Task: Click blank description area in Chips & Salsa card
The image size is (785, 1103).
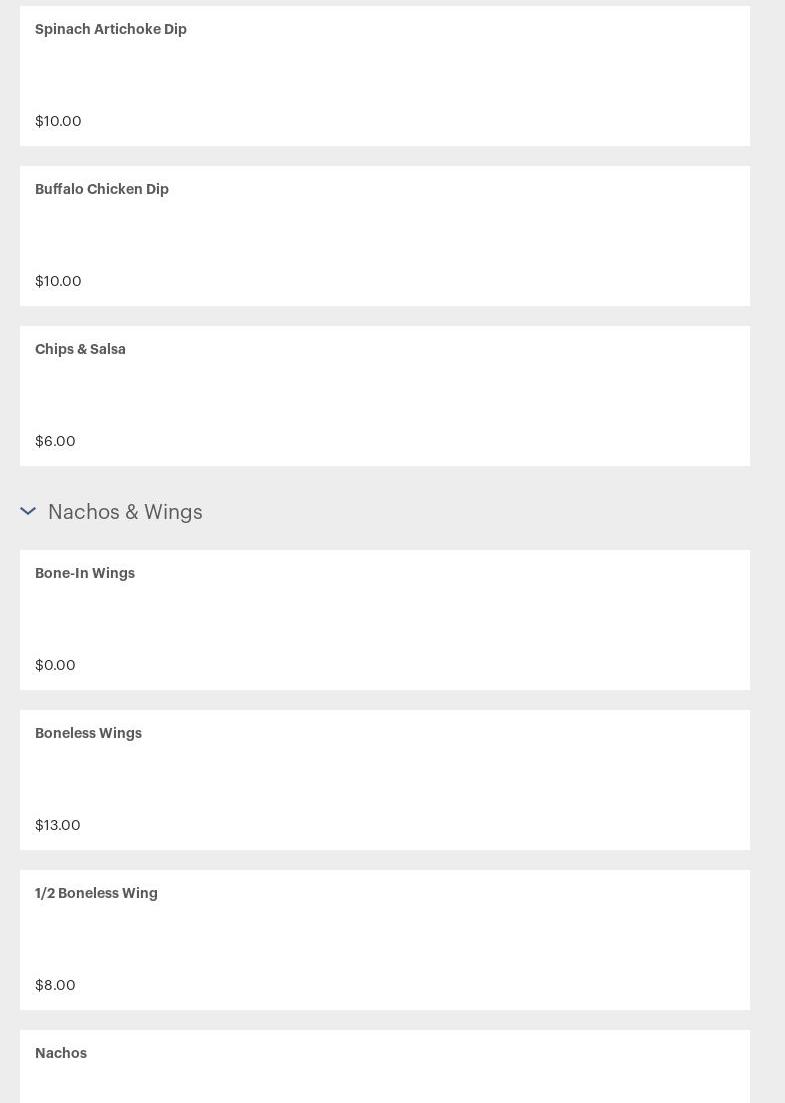Action: tap(385, 395)
